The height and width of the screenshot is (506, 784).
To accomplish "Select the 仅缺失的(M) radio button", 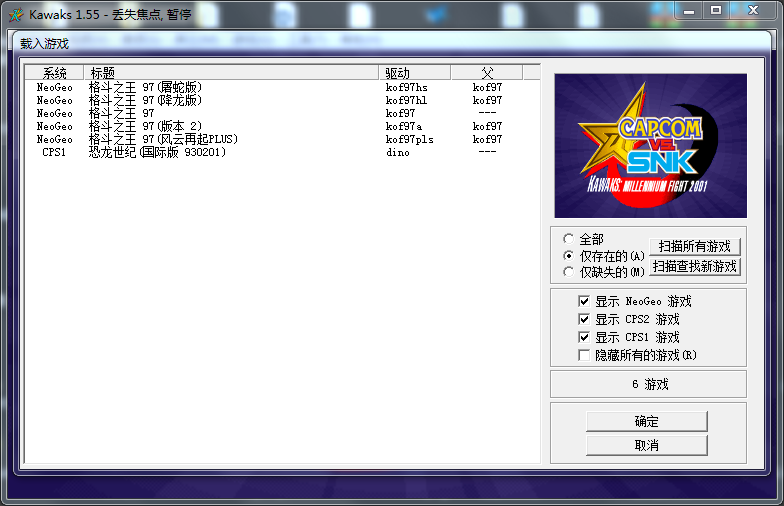I will tap(568, 272).
